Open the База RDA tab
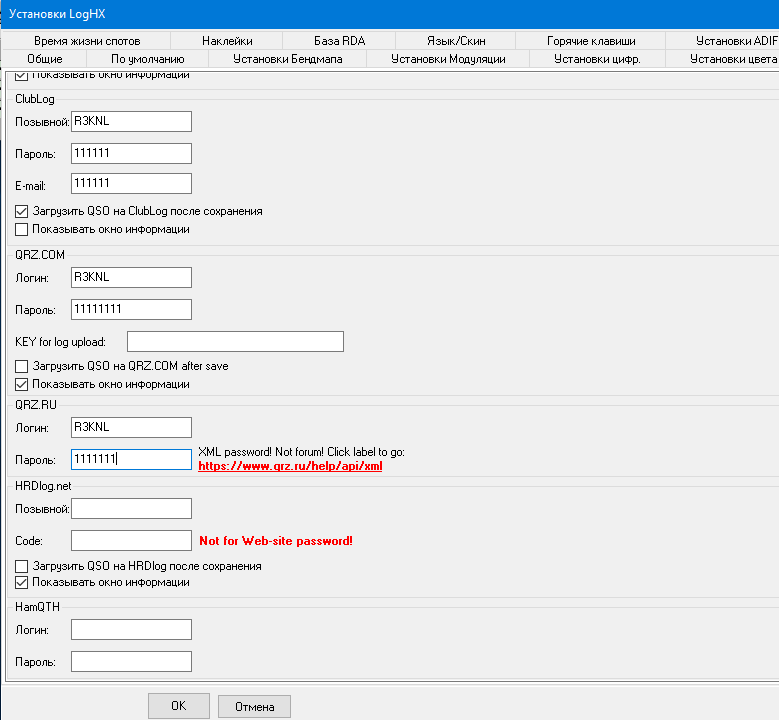 click(339, 41)
